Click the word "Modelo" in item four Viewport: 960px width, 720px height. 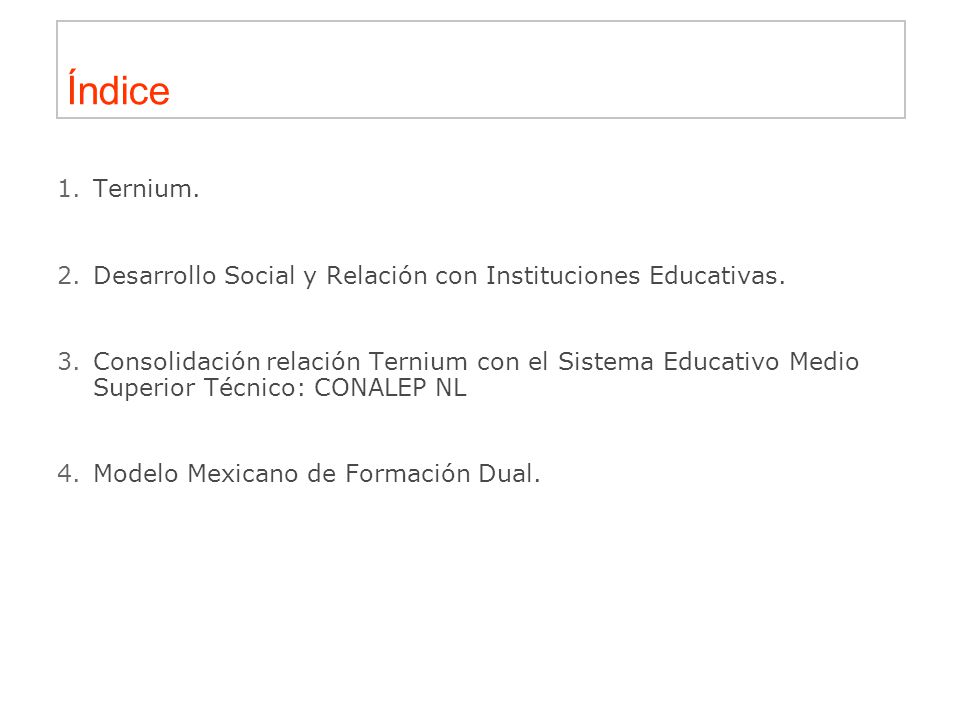coord(136,473)
